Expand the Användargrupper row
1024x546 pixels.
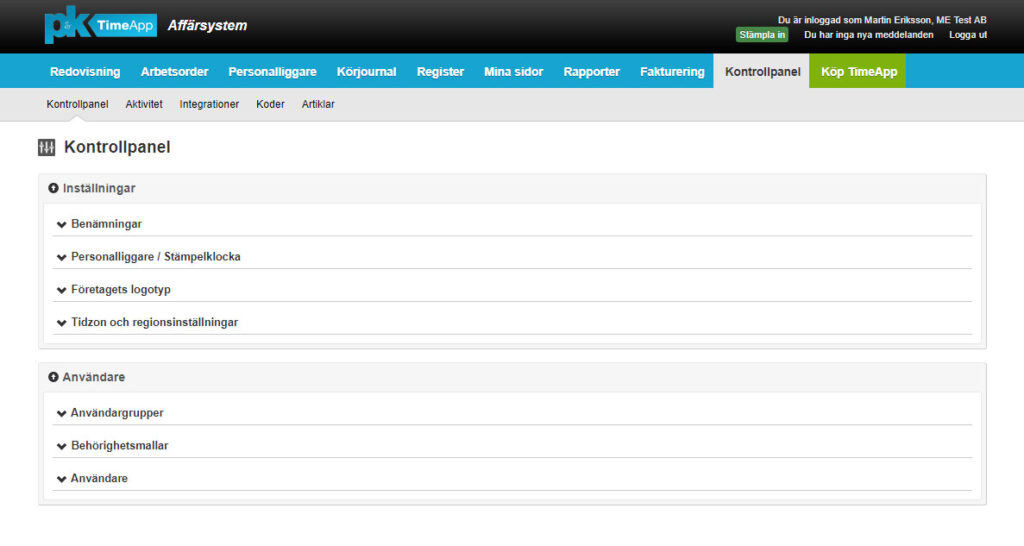[116, 413]
